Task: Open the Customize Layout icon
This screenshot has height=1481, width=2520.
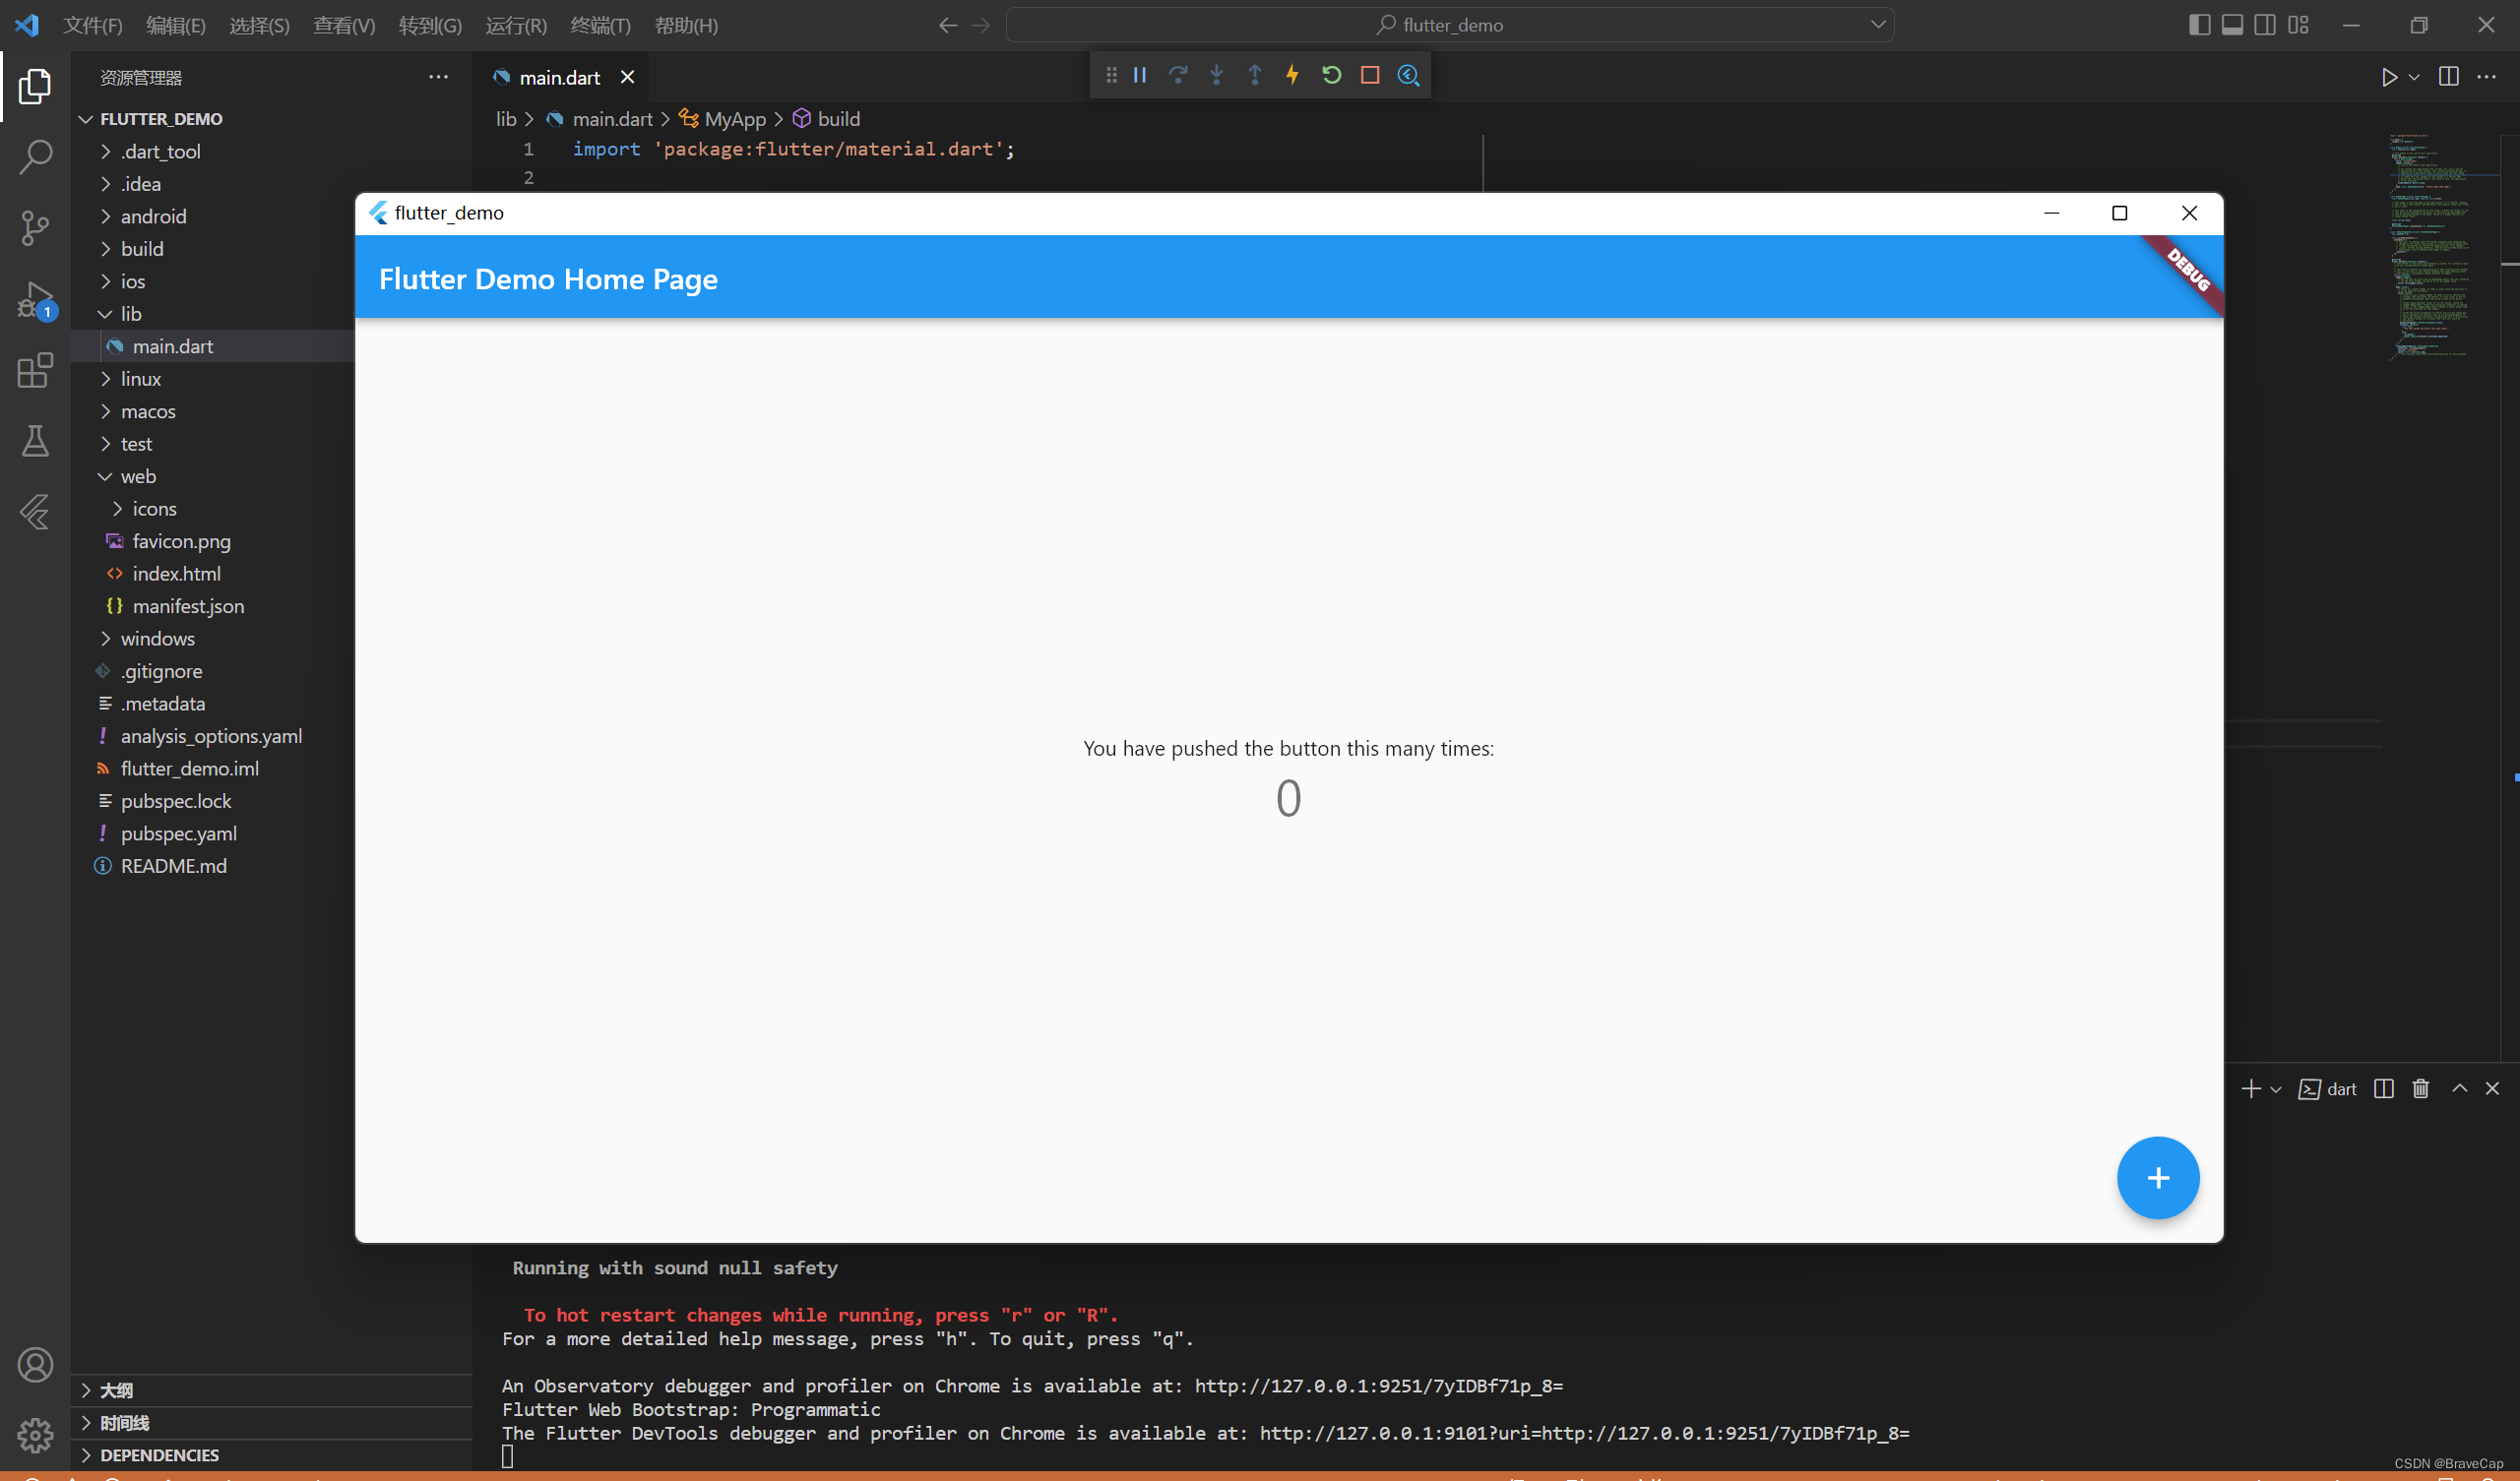Action: pyautogui.click(x=2298, y=25)
